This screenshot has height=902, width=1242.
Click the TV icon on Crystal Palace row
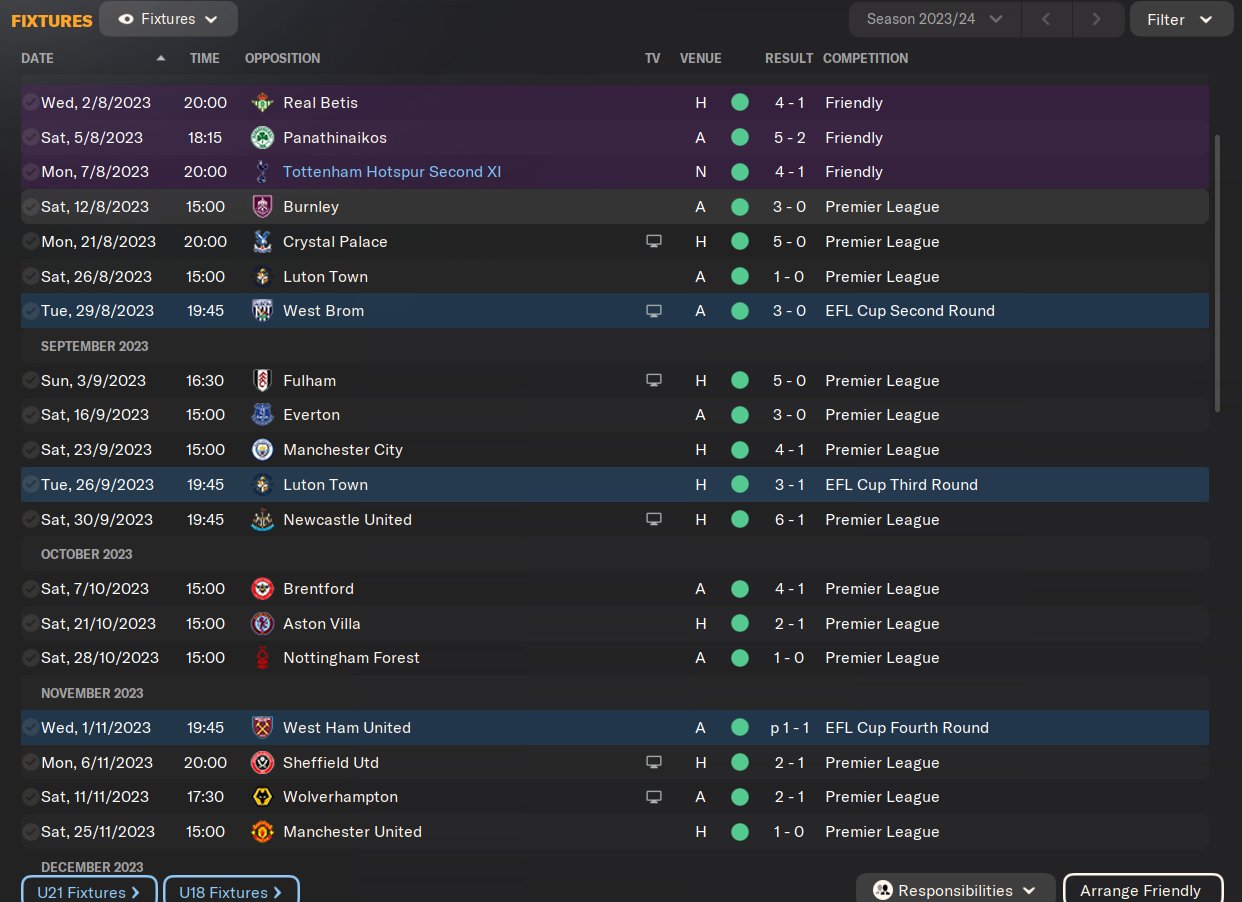tap(654, 242)
